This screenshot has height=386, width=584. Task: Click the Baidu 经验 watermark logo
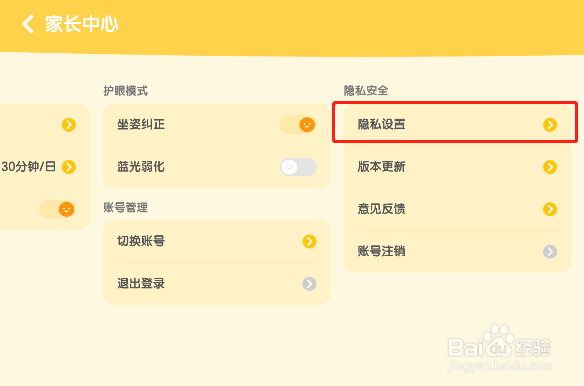pos(499,347)
